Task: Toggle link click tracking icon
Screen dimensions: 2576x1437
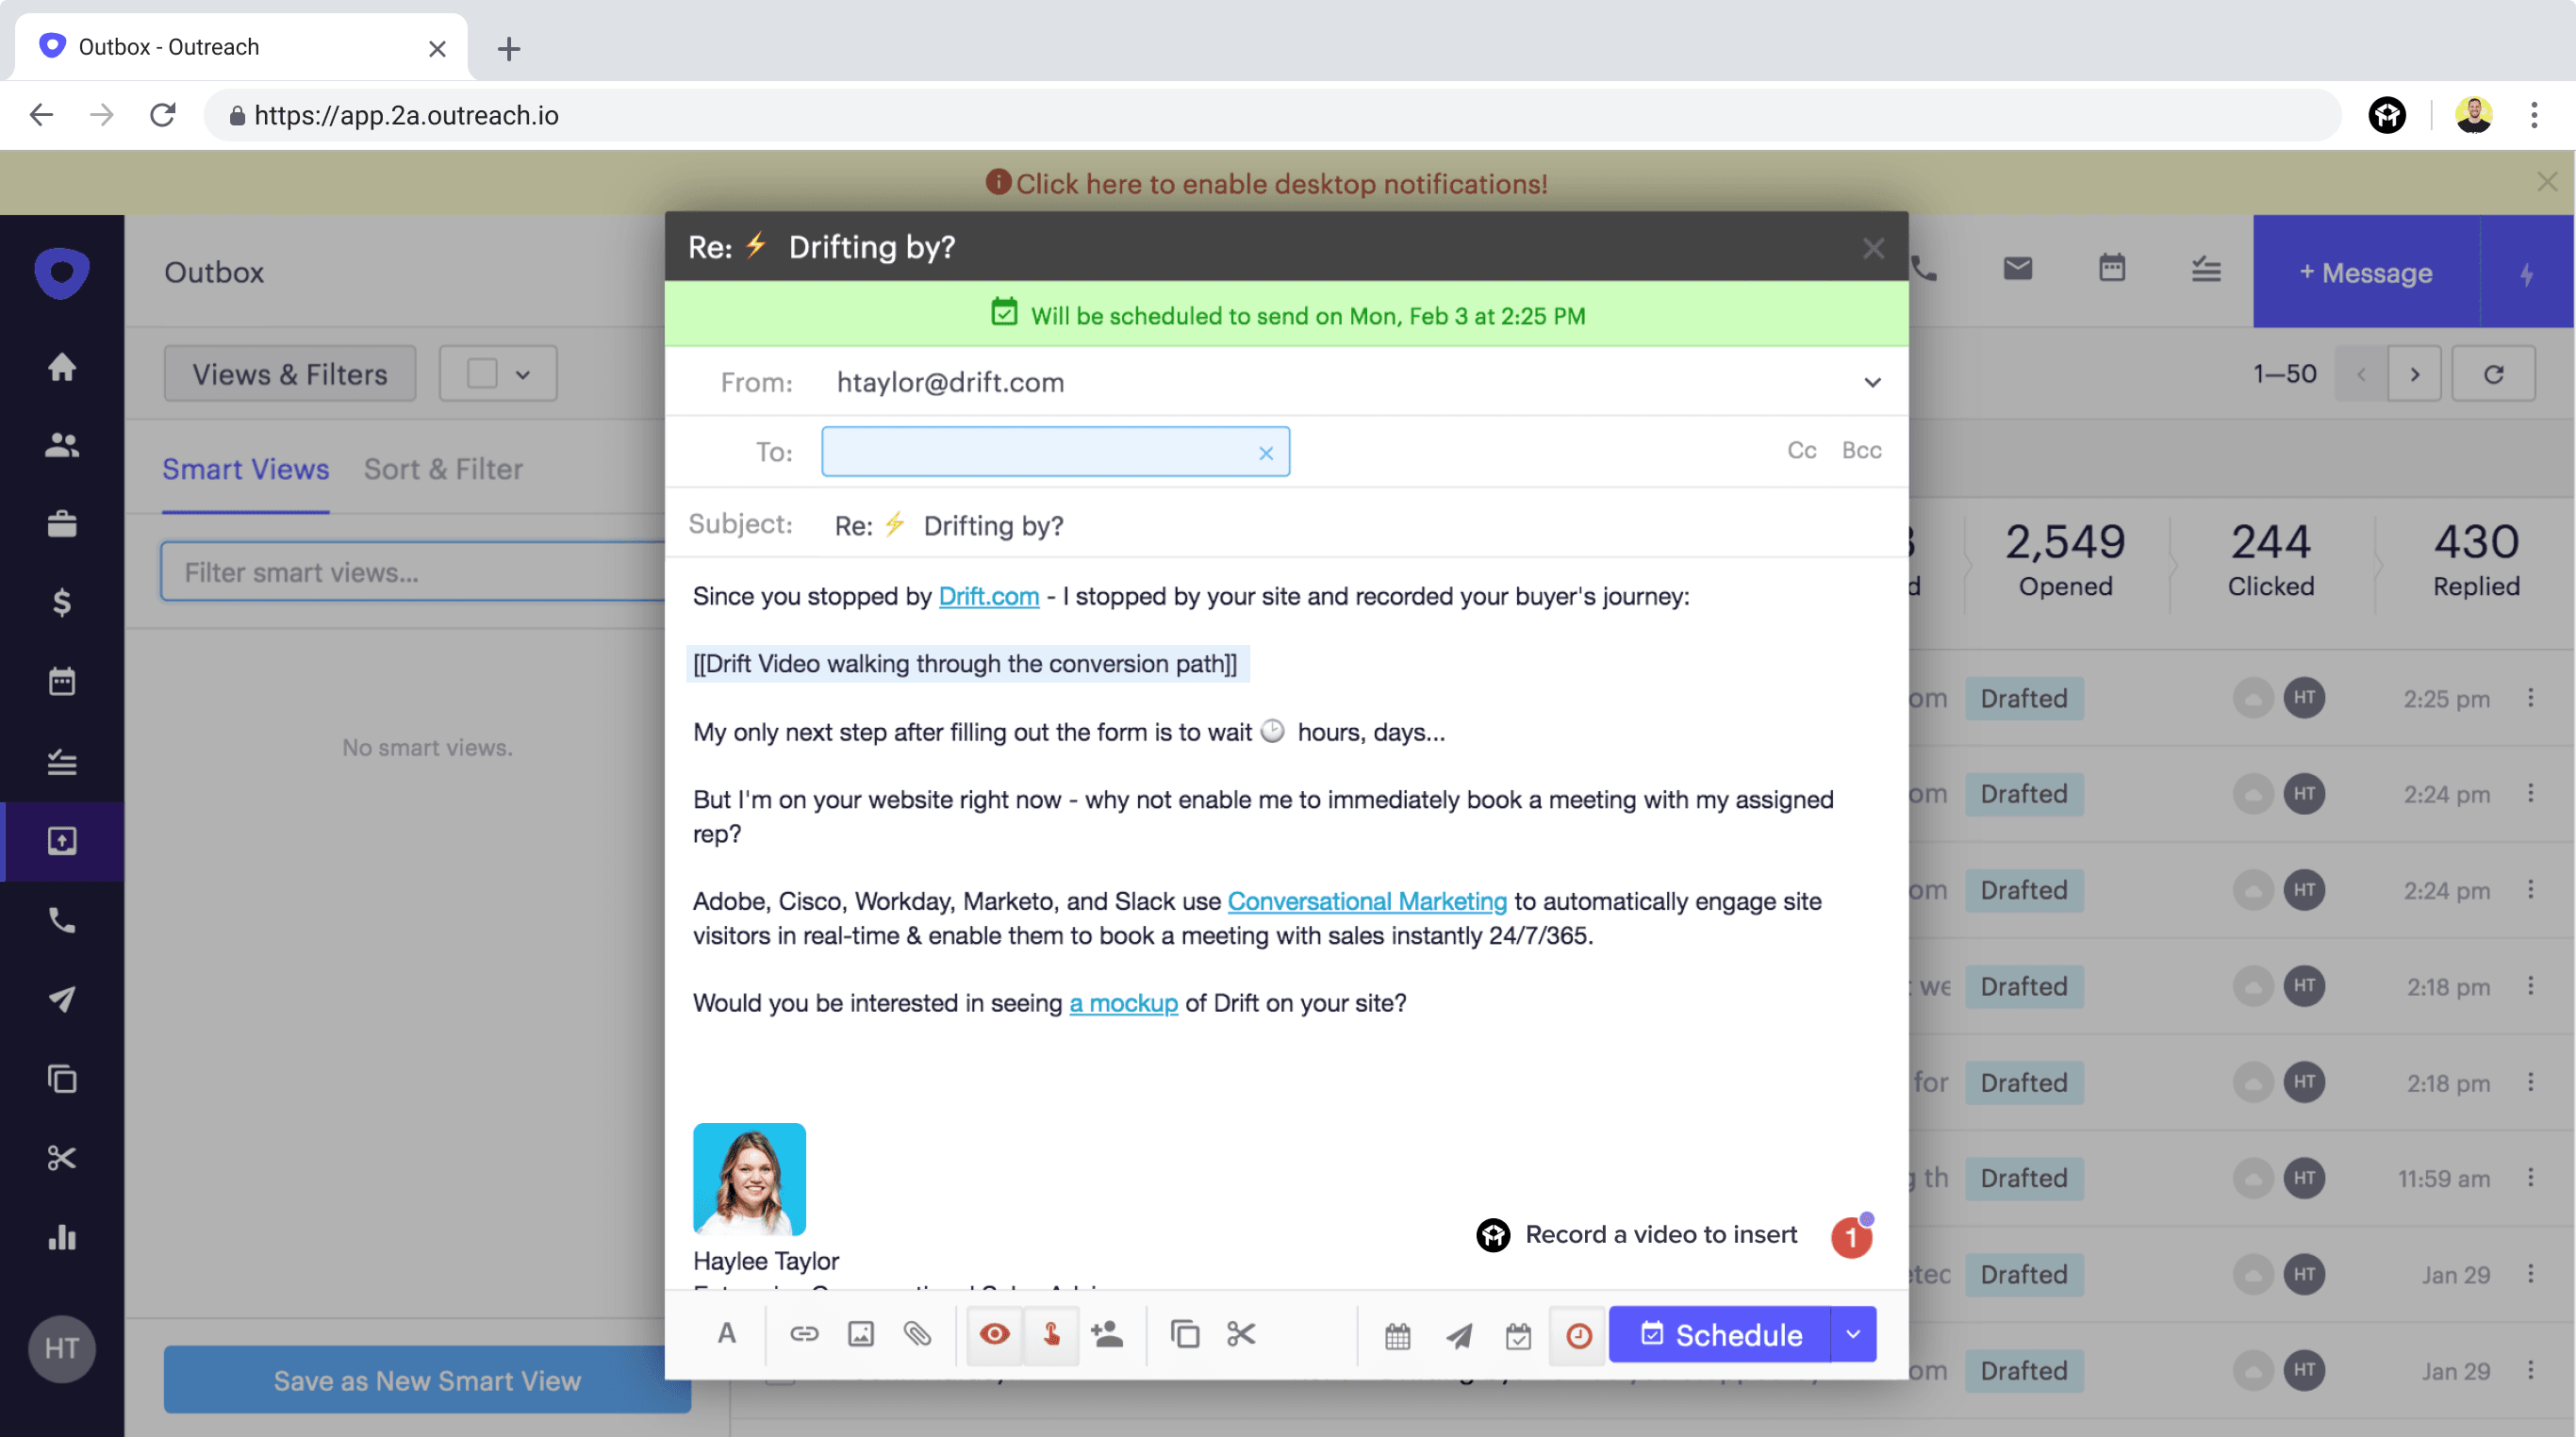Action: click(x=1051, y=1334)
